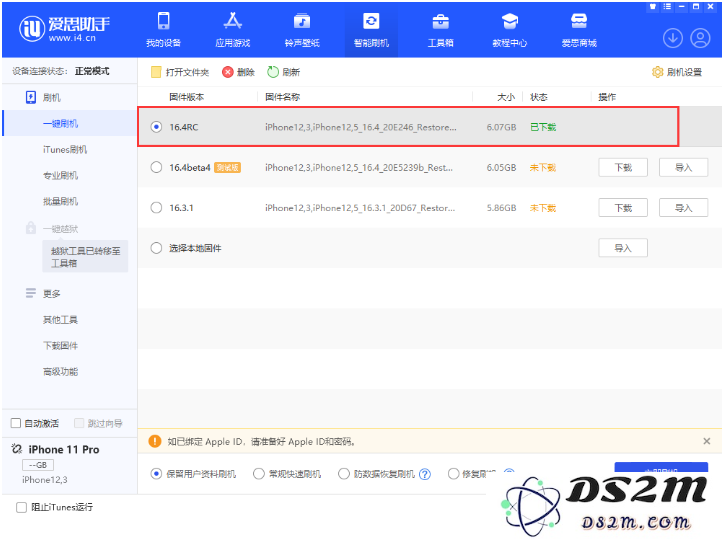The height and width of the screenshot is (540, 724).
Task: Enable 阻止iTunes运行 checkbox
Action: coord(21,507)
